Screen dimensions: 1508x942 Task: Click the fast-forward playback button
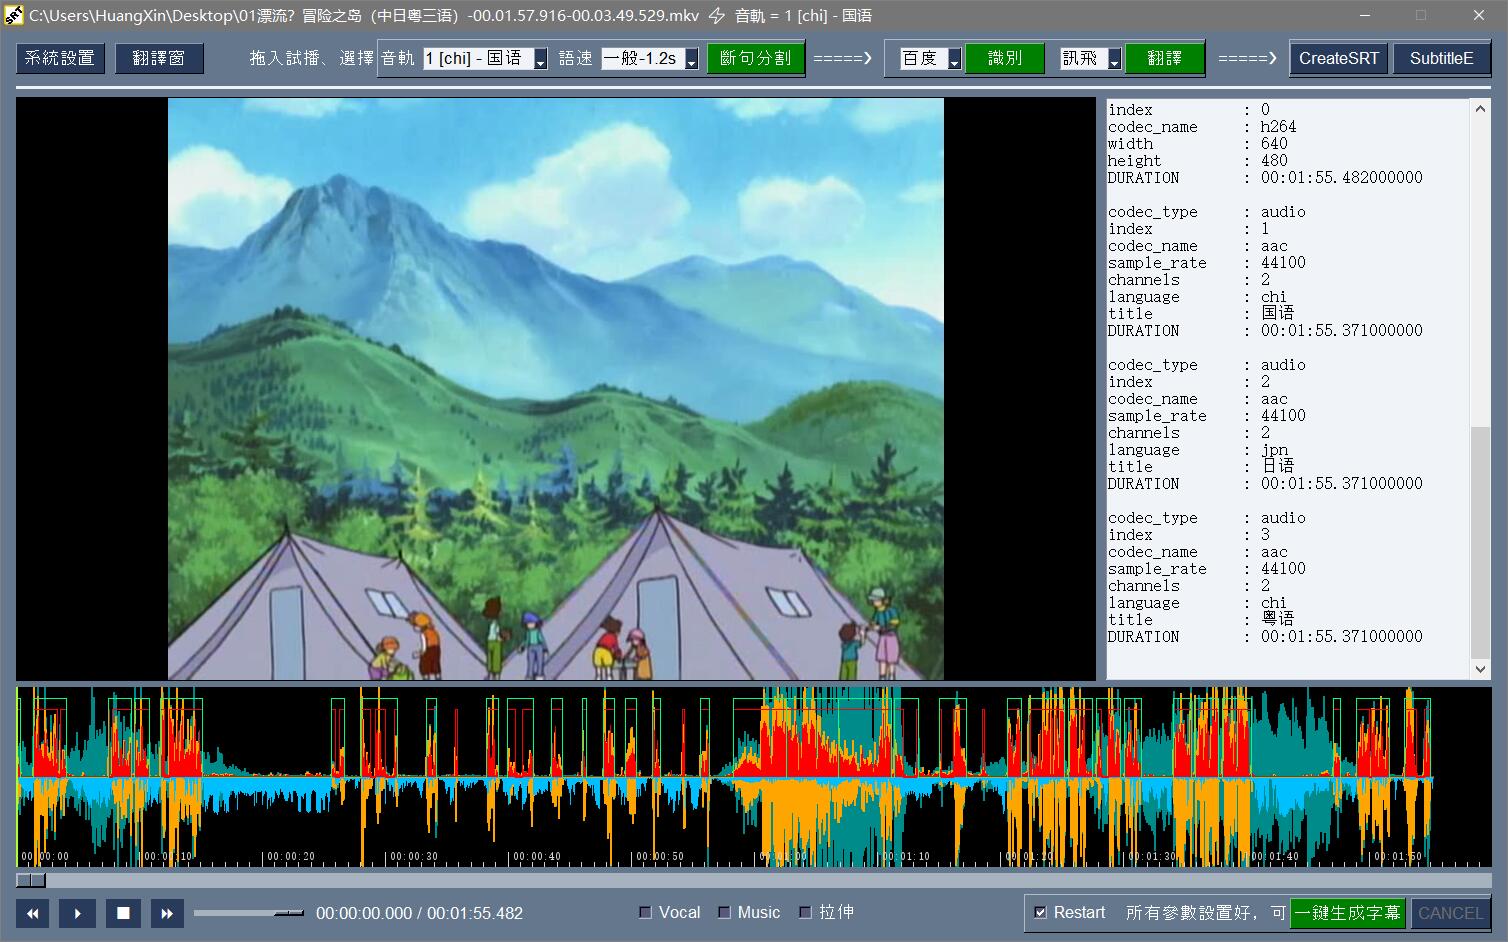click(167, 913)
